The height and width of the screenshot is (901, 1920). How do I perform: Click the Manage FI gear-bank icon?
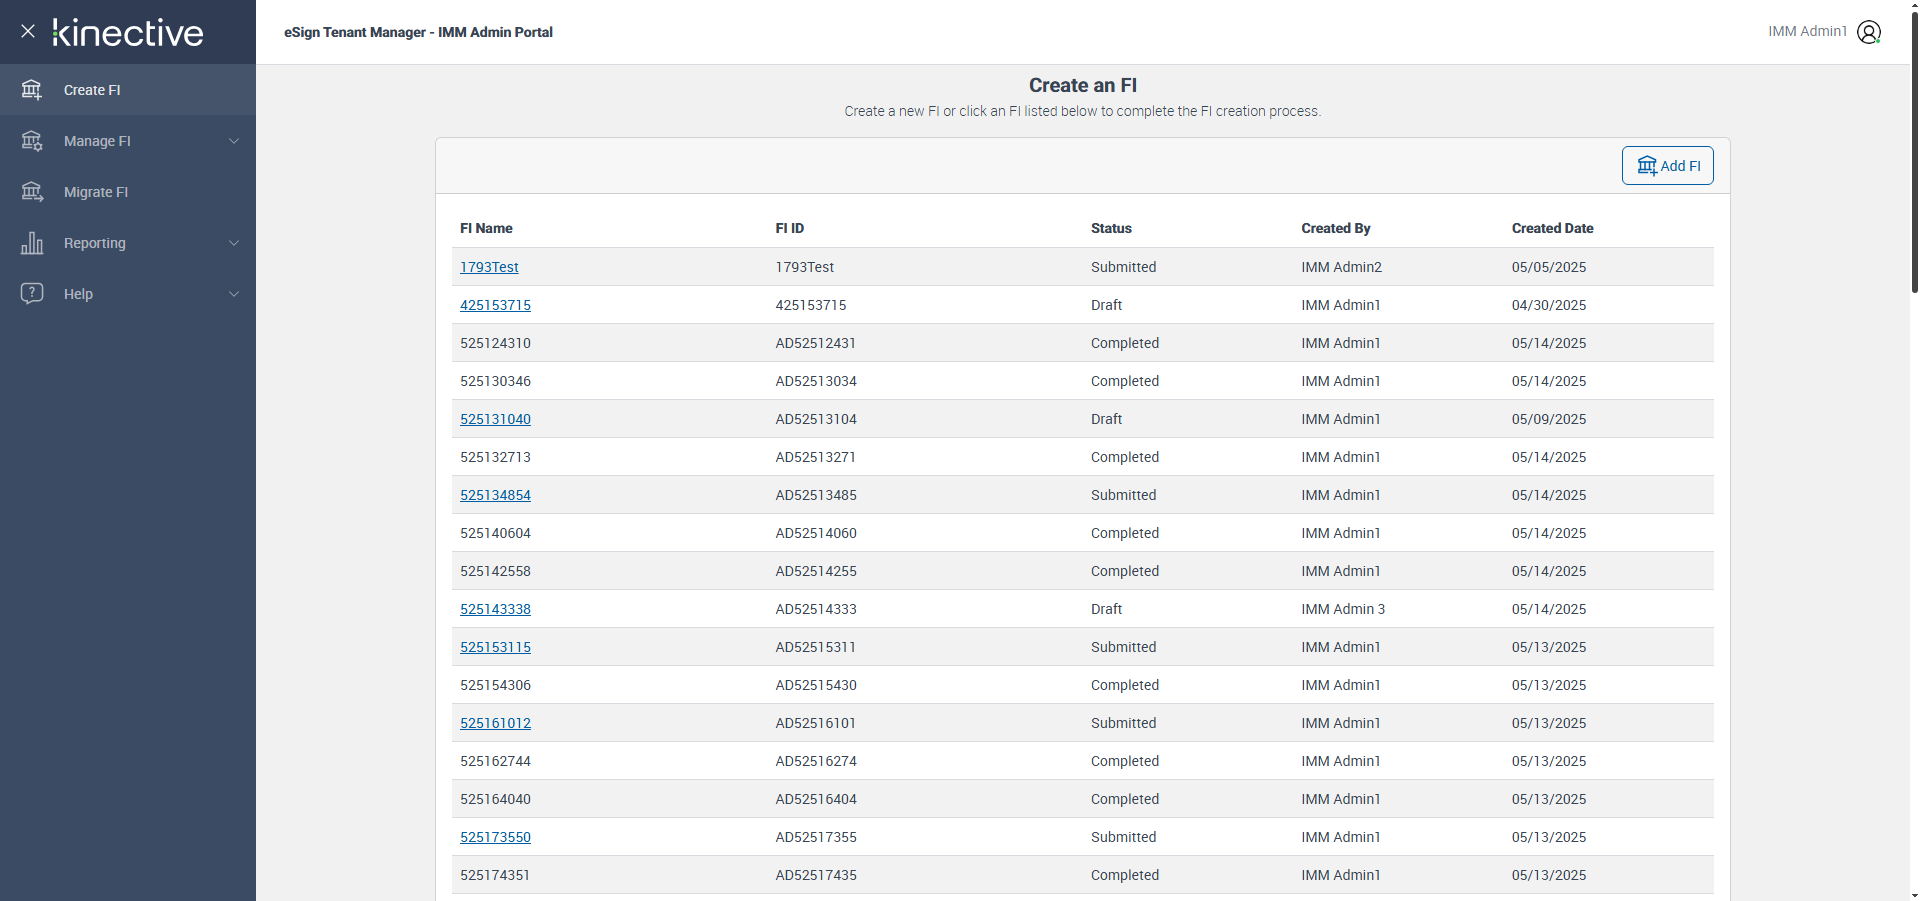pyautogui.click(x=32, y=141)
